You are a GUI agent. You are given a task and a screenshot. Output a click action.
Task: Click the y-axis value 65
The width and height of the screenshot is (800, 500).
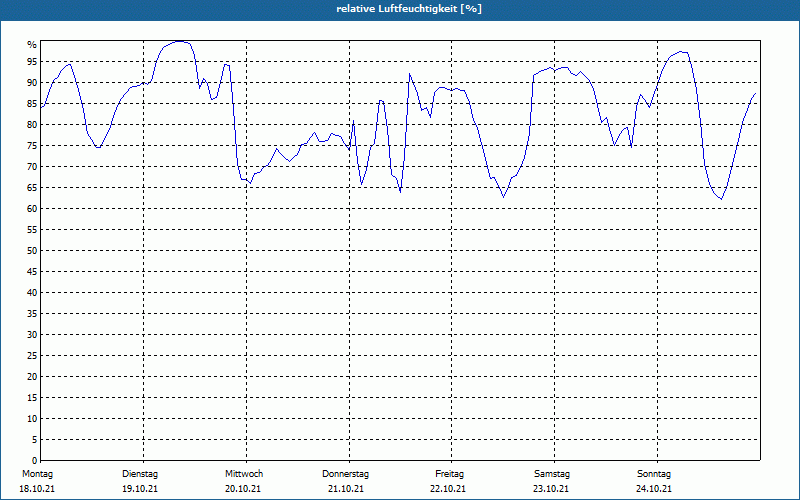click(x=32, y=188)
